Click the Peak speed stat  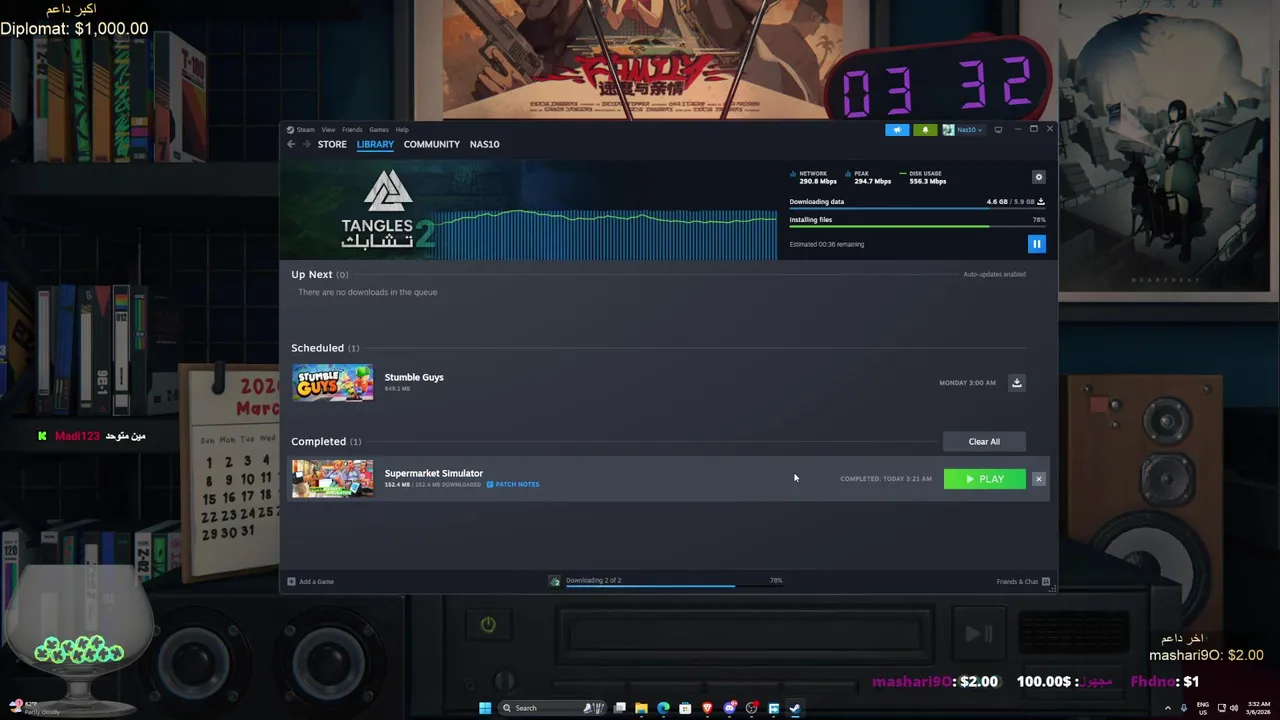[x=868, y=177]
